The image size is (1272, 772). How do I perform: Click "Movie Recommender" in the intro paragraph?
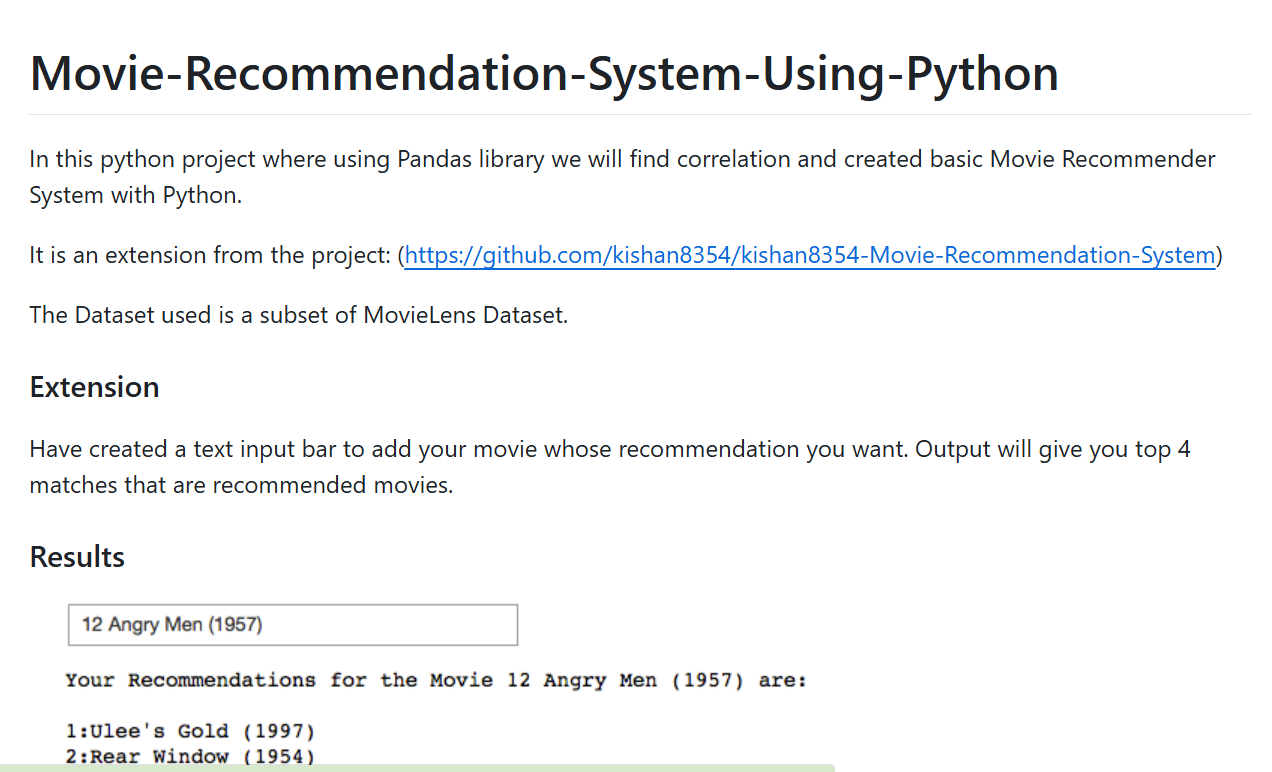pos(1103,159)
